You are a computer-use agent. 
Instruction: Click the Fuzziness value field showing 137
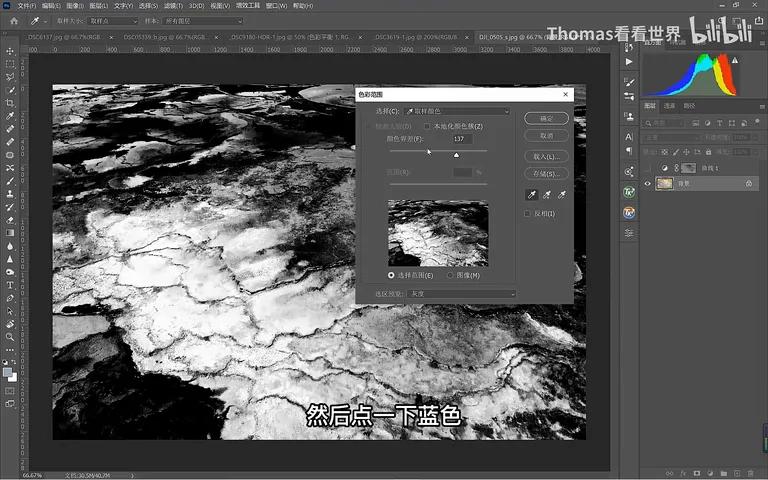pos(462,139)
